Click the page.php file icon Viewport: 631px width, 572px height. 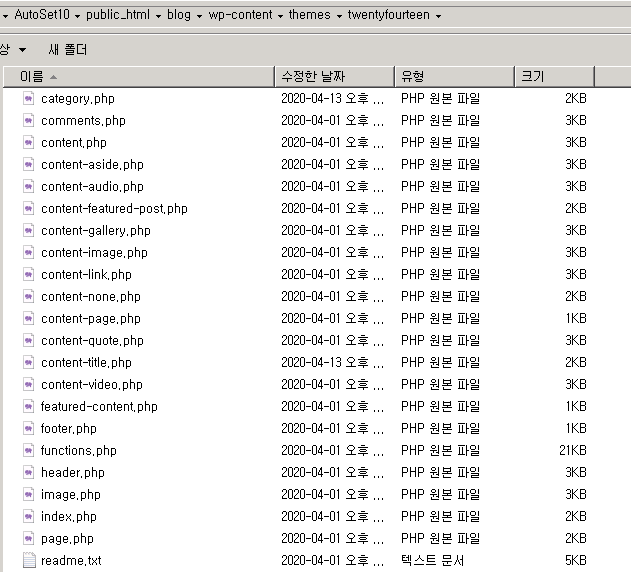pyautogui.click(x=29, y=539)
